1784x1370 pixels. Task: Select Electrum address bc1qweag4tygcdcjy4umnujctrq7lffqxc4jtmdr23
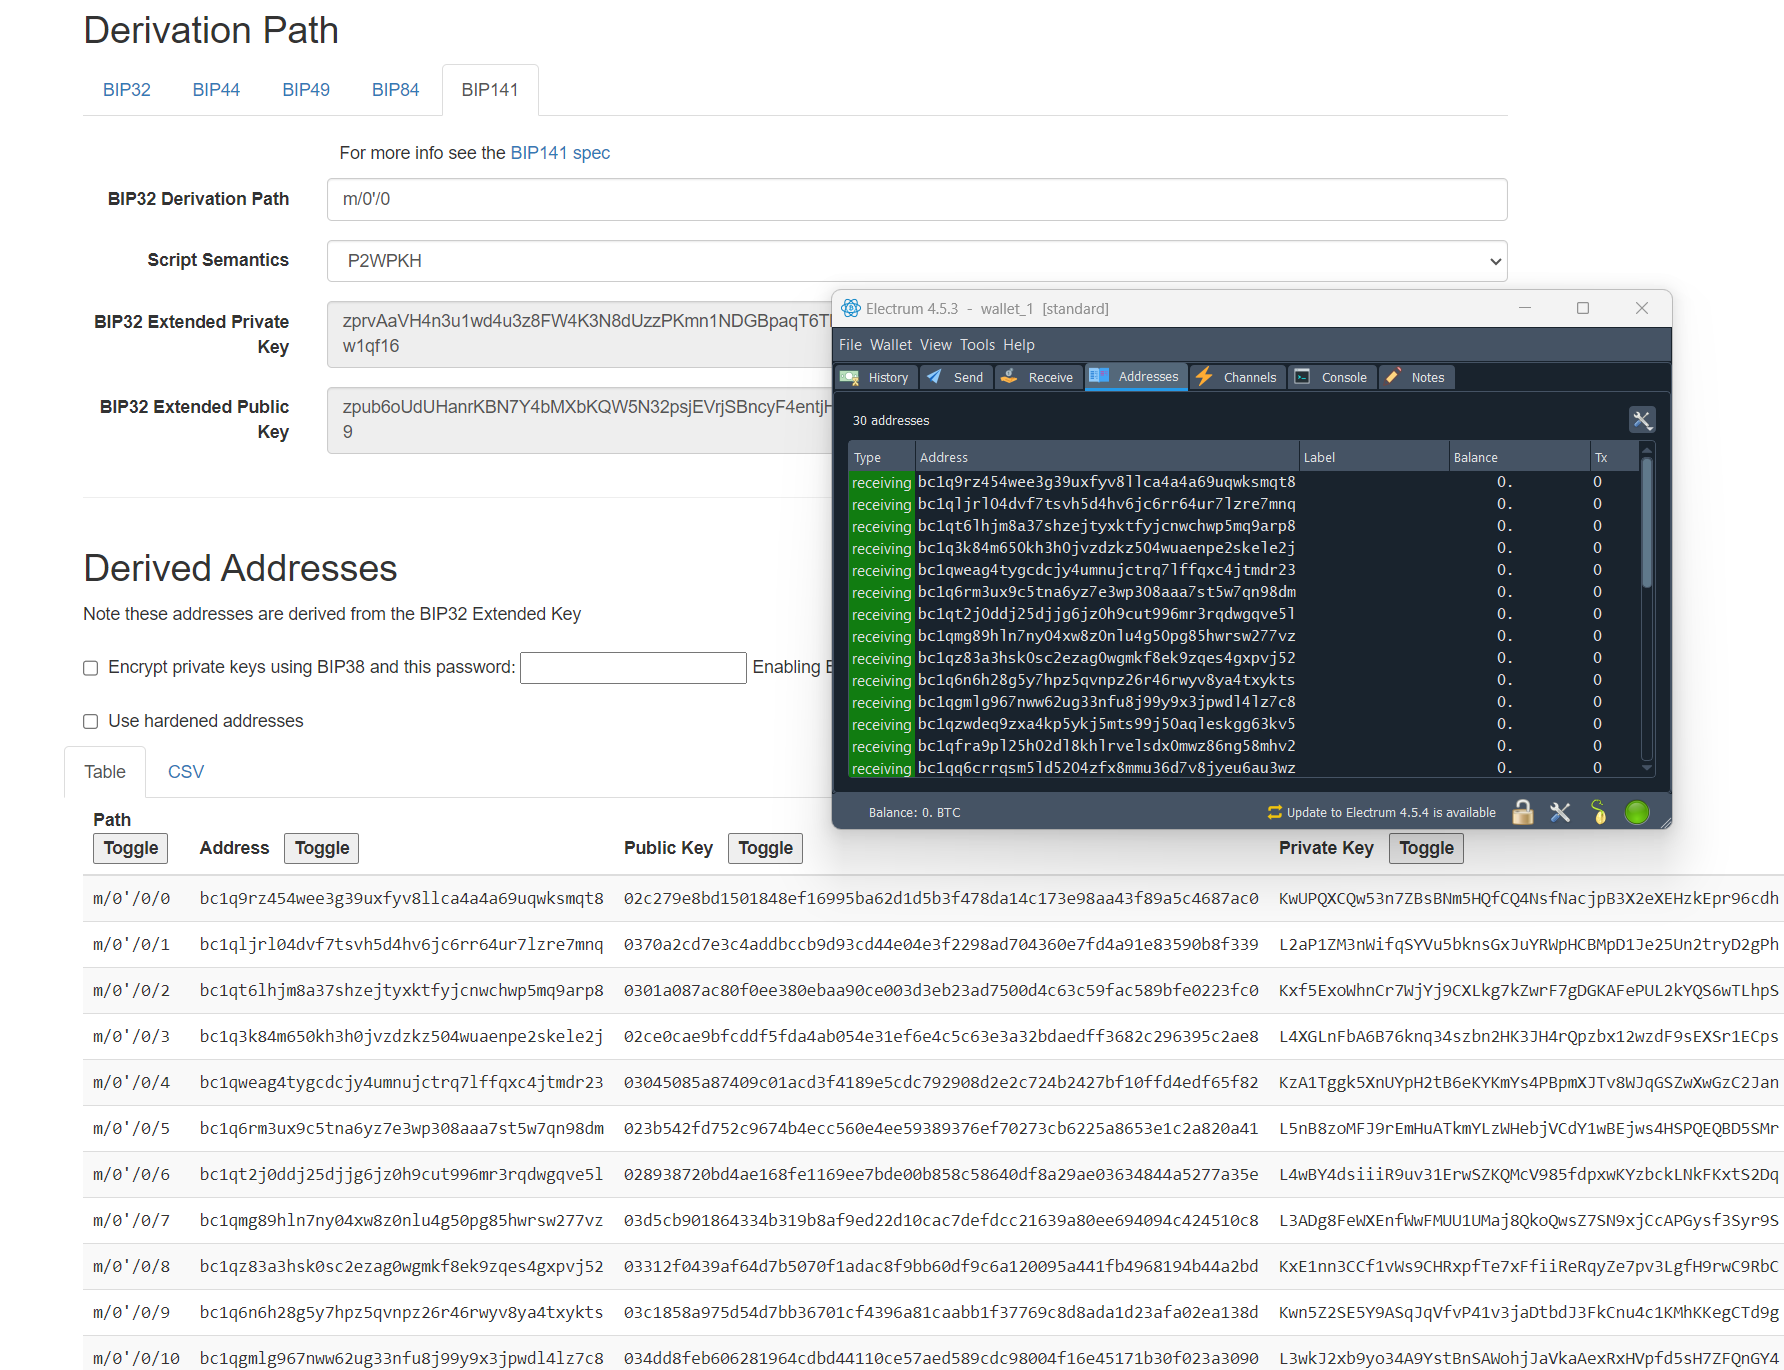[1107, 570]
